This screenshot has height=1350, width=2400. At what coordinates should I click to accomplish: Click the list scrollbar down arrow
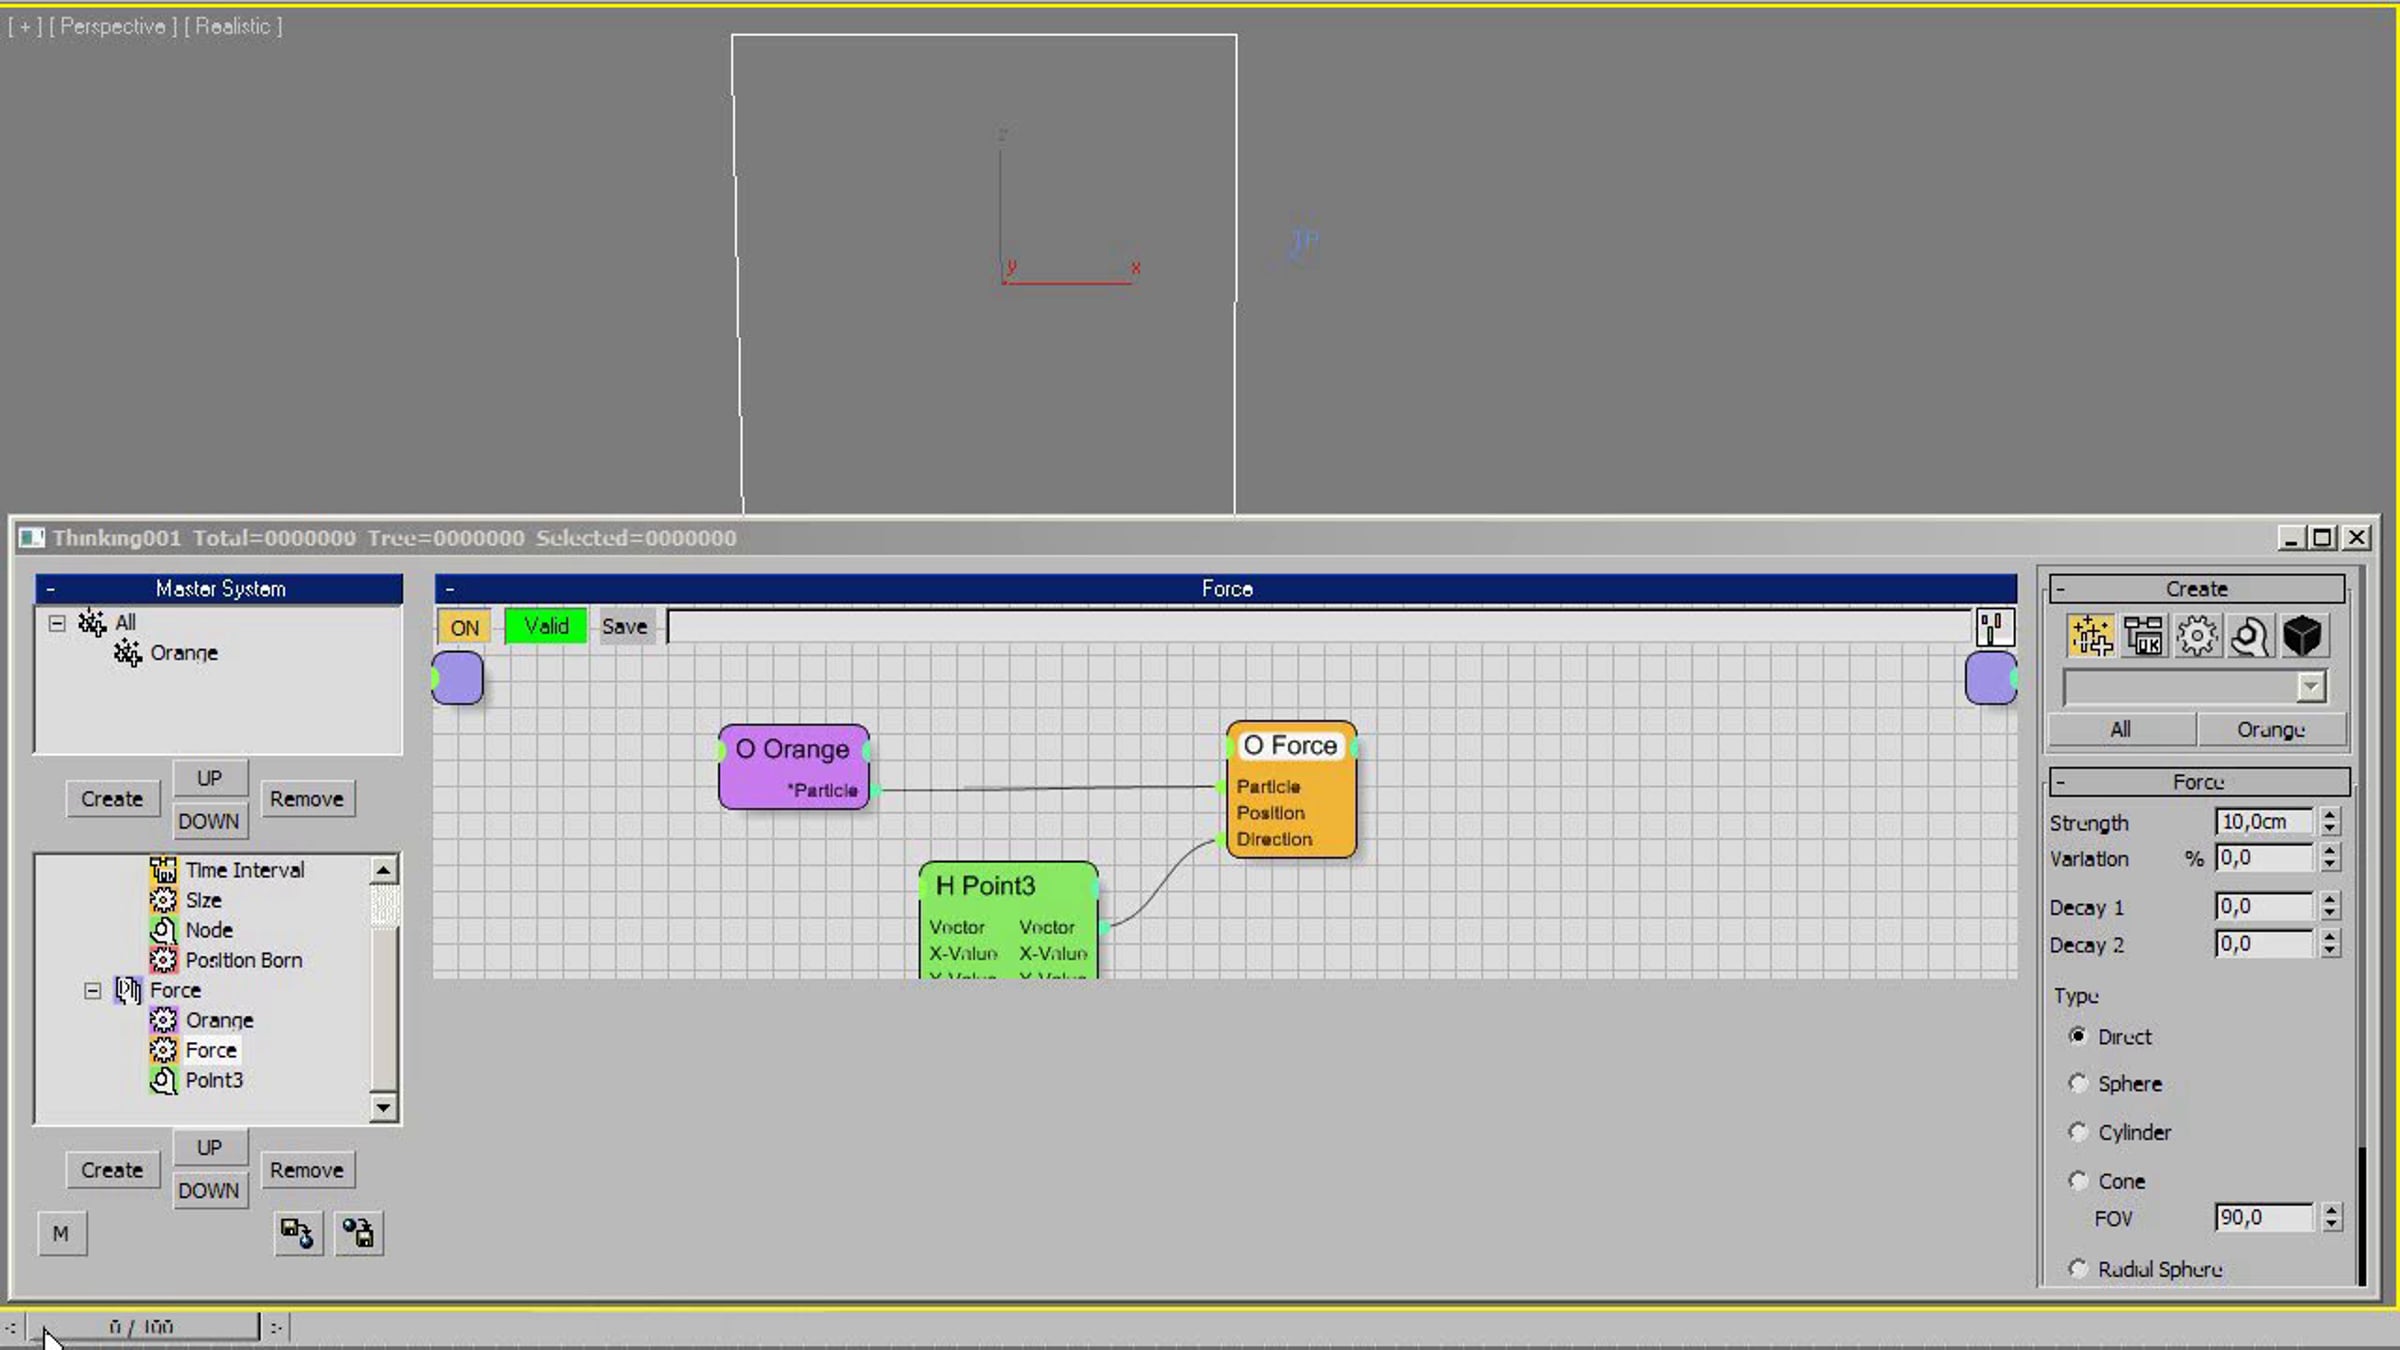(384, 1107)
